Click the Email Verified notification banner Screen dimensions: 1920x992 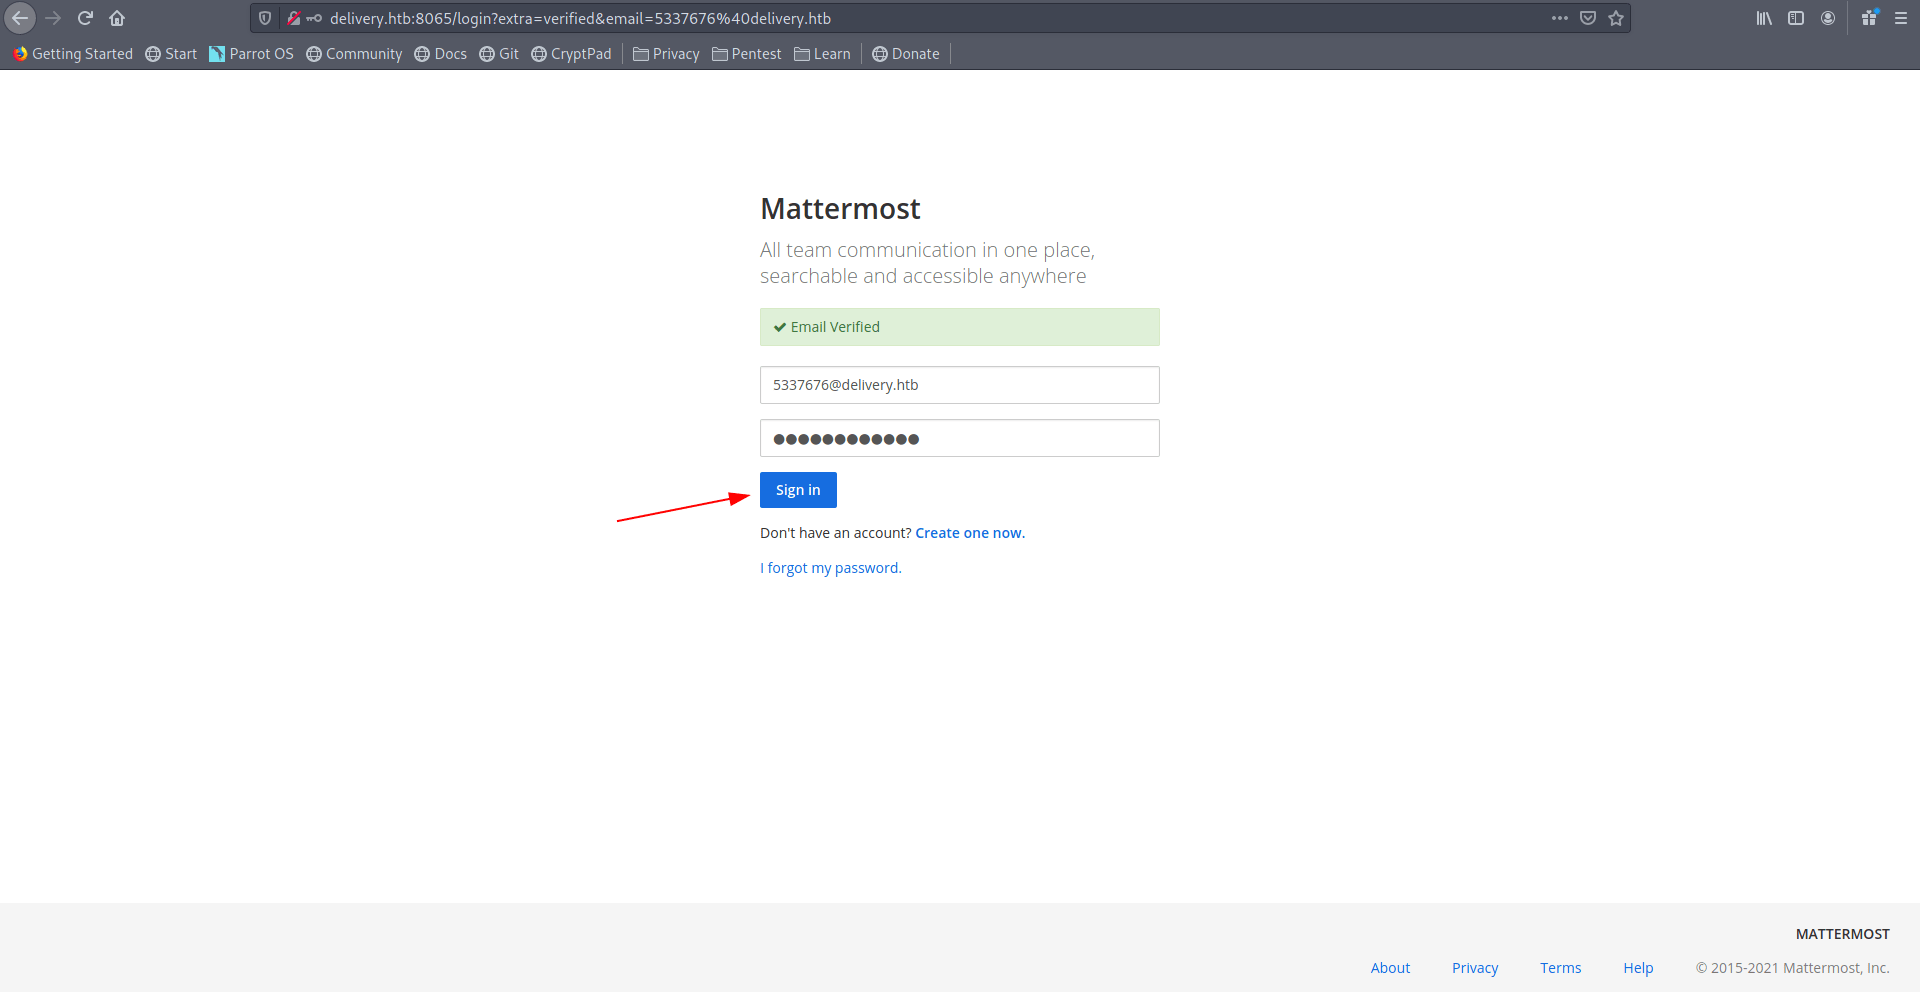[960, 327]
